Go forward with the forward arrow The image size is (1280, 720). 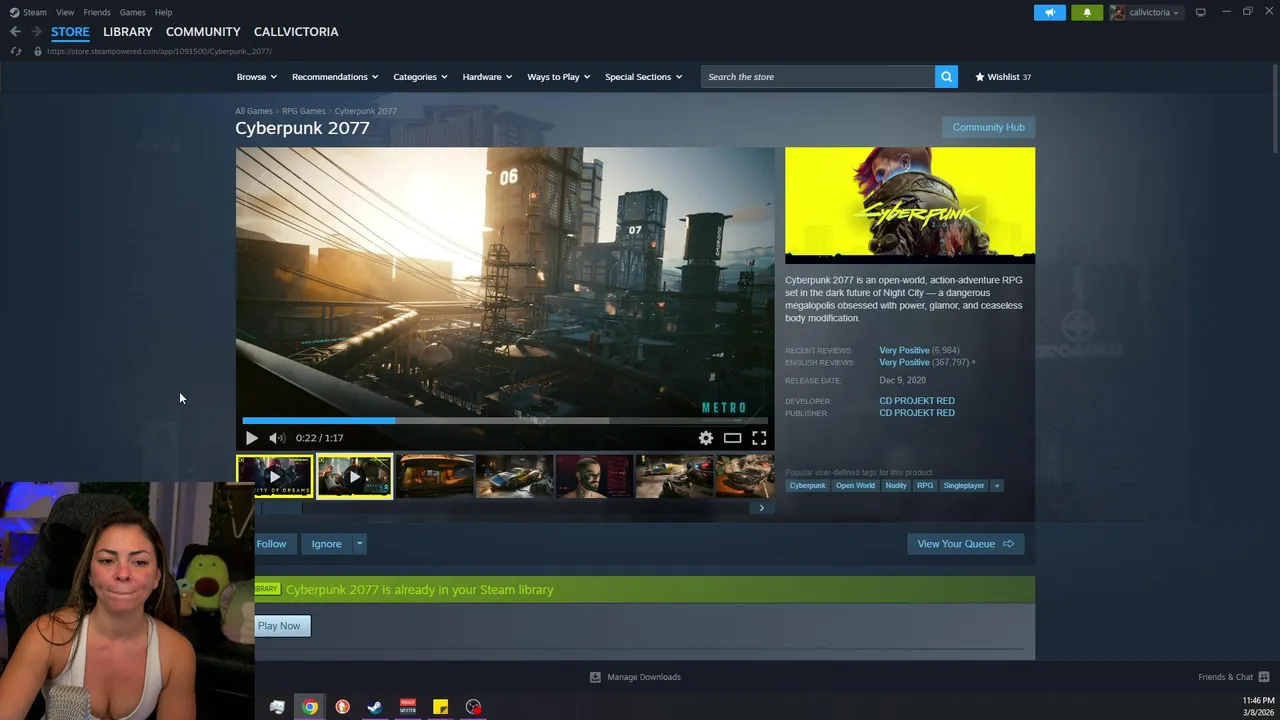[x=36, y=32]
